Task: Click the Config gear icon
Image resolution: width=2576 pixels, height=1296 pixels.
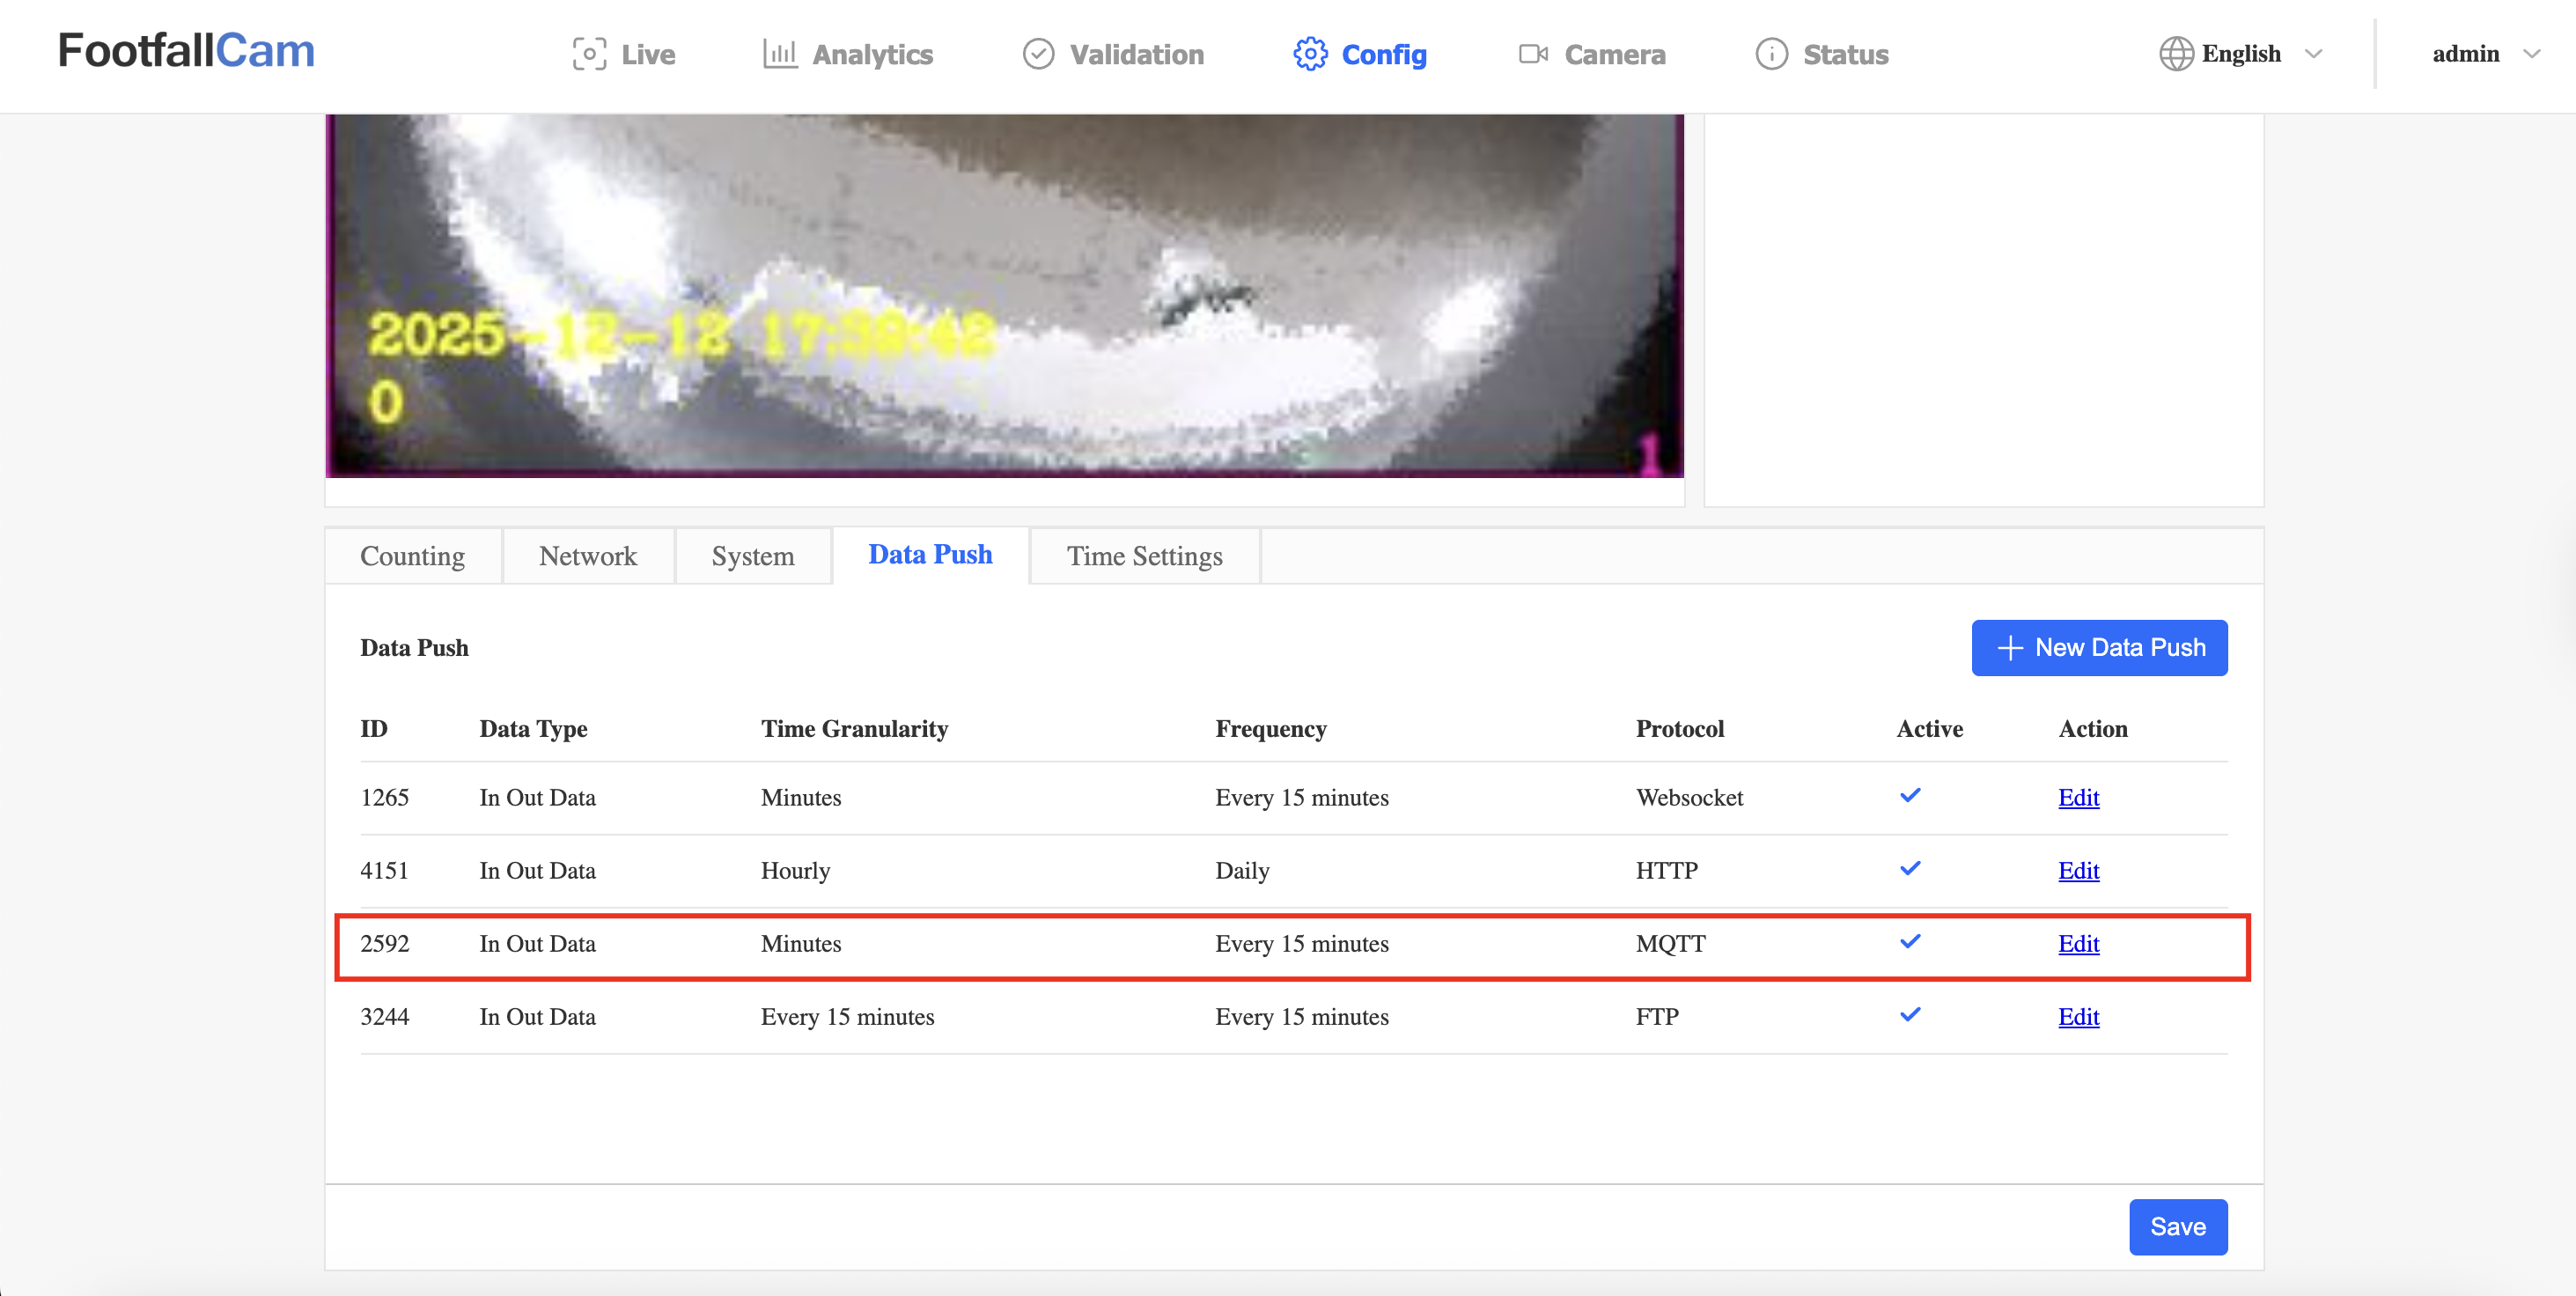Action: tap(1310, 54)
